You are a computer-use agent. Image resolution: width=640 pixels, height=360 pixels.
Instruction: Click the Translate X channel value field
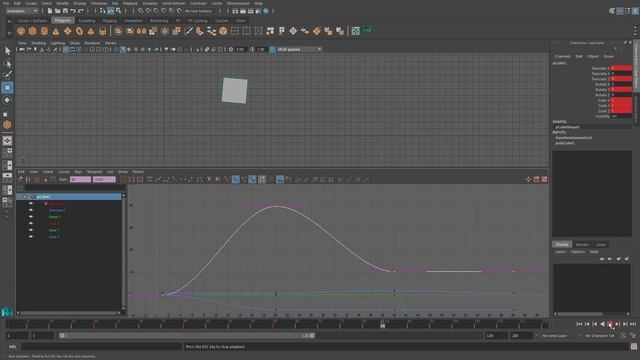pyautogui.click(x=621, y=68)
